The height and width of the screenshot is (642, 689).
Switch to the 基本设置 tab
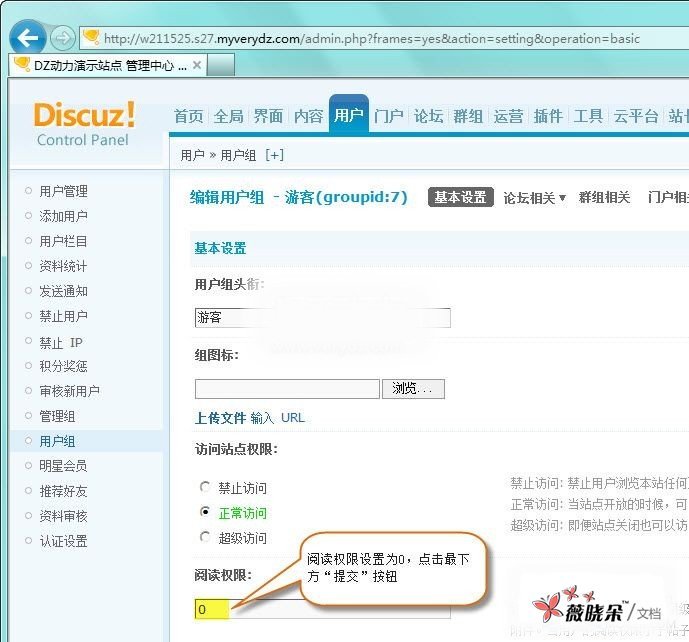(x=461, y=198)
